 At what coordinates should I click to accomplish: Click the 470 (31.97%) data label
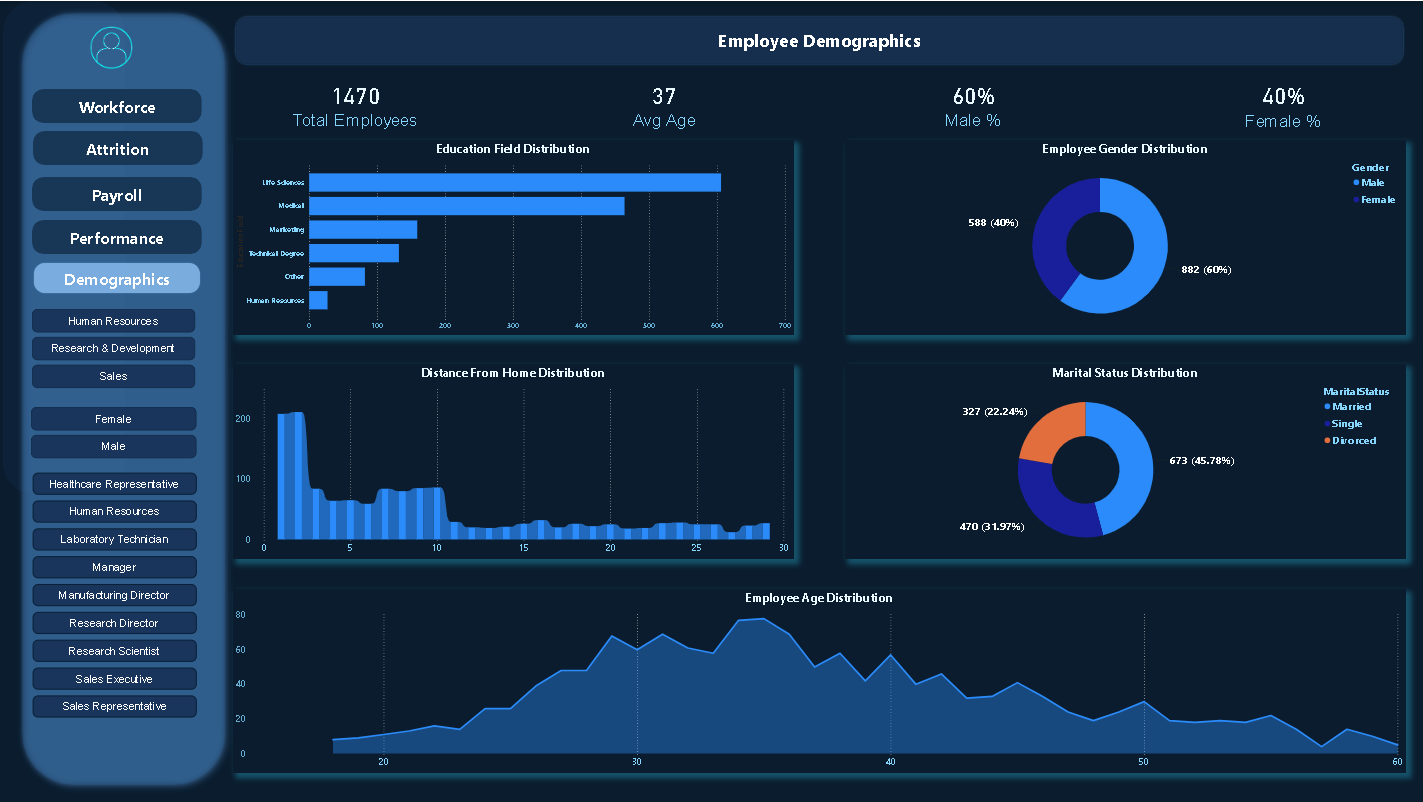[x=991, y=526]
